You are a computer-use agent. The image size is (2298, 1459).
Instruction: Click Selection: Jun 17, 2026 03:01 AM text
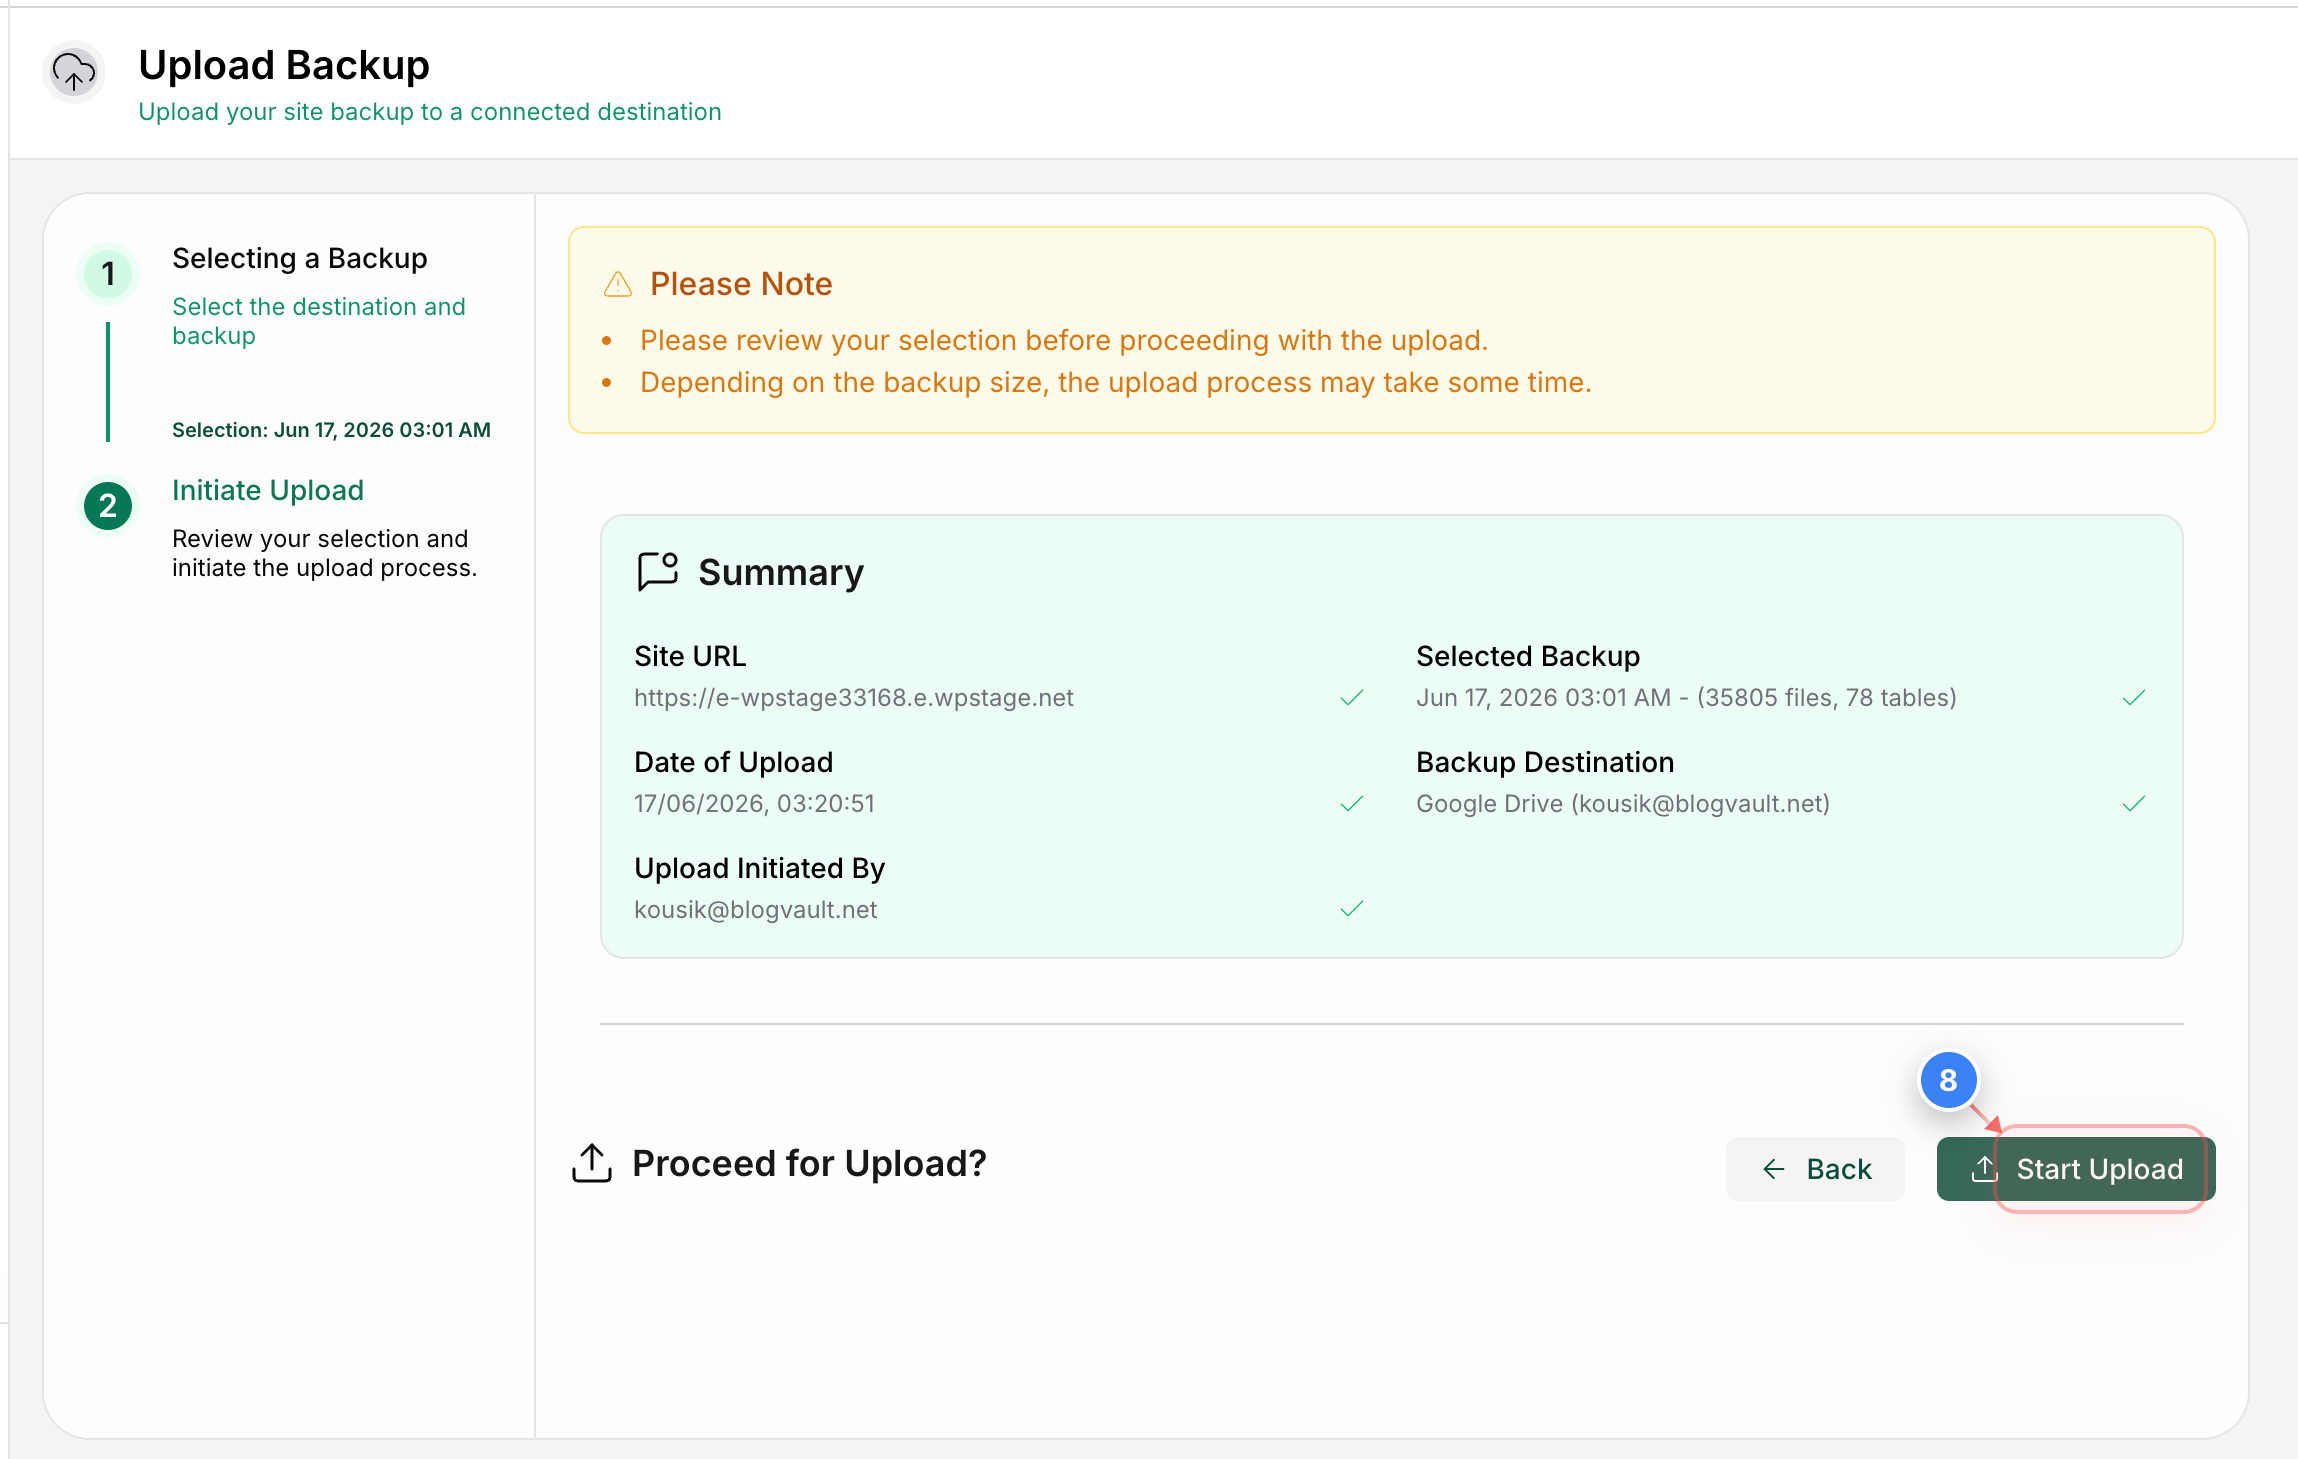331,430
